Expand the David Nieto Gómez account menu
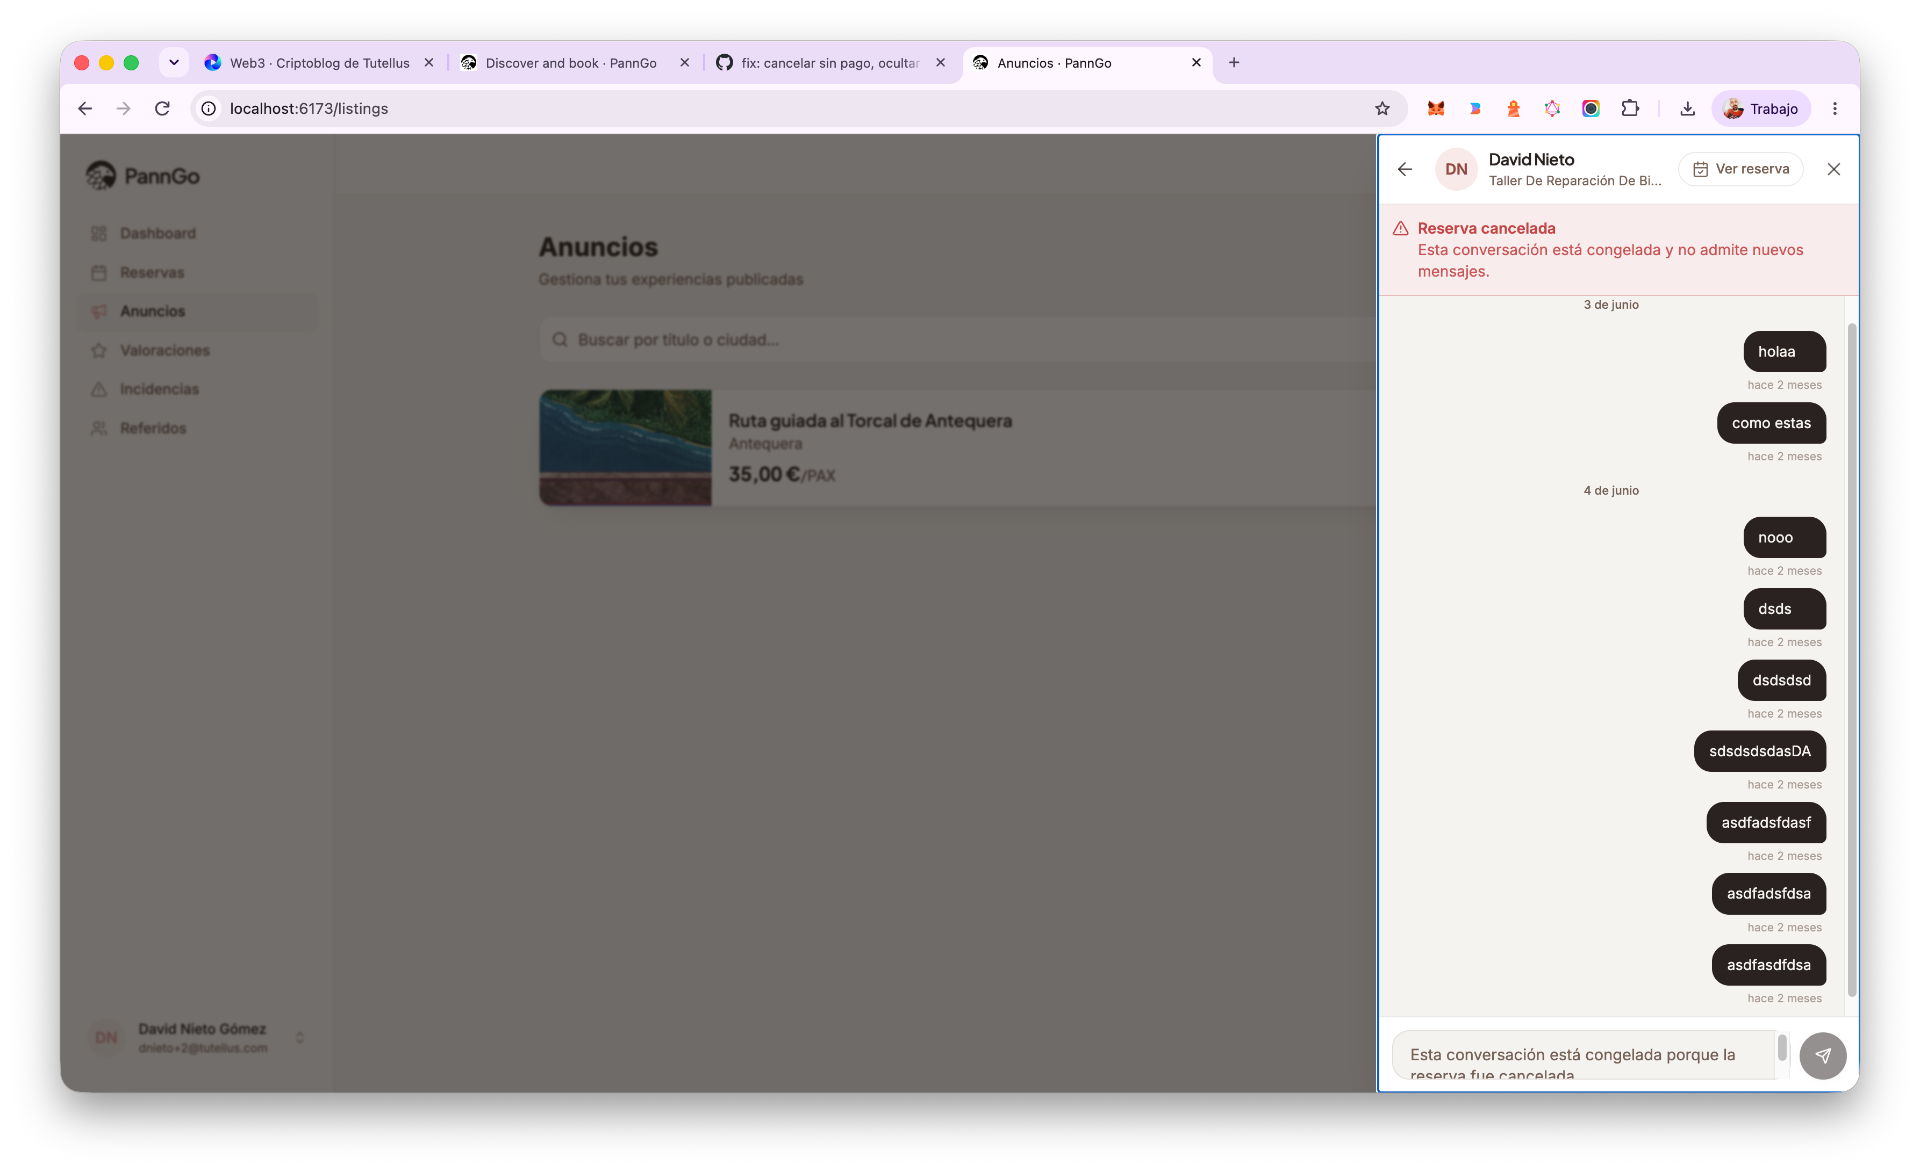This screenshot has height=1172, width=1920. (x=197, y=1038)
